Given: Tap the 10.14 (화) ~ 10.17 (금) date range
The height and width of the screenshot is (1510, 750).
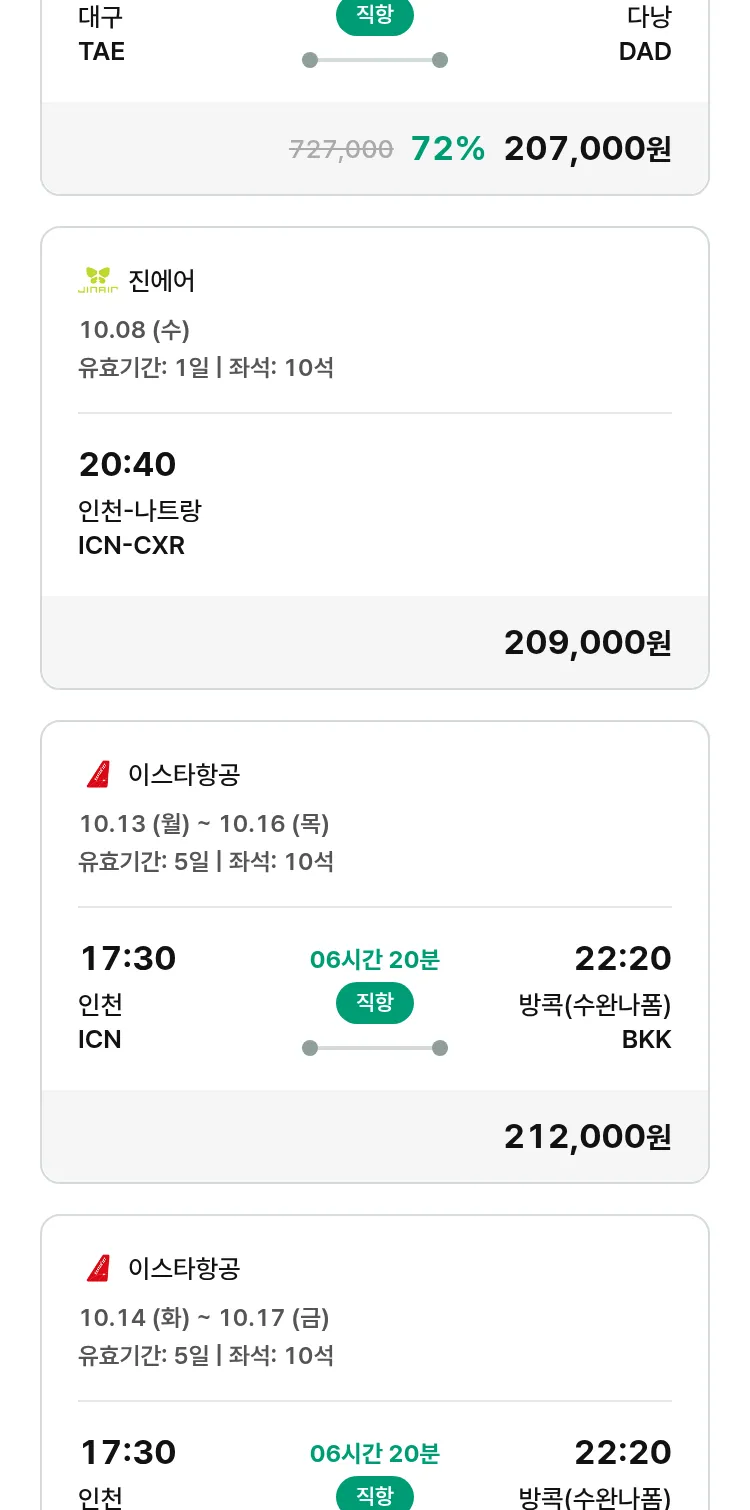Looking at the screenshot, I should click(x=204, y=1317).
